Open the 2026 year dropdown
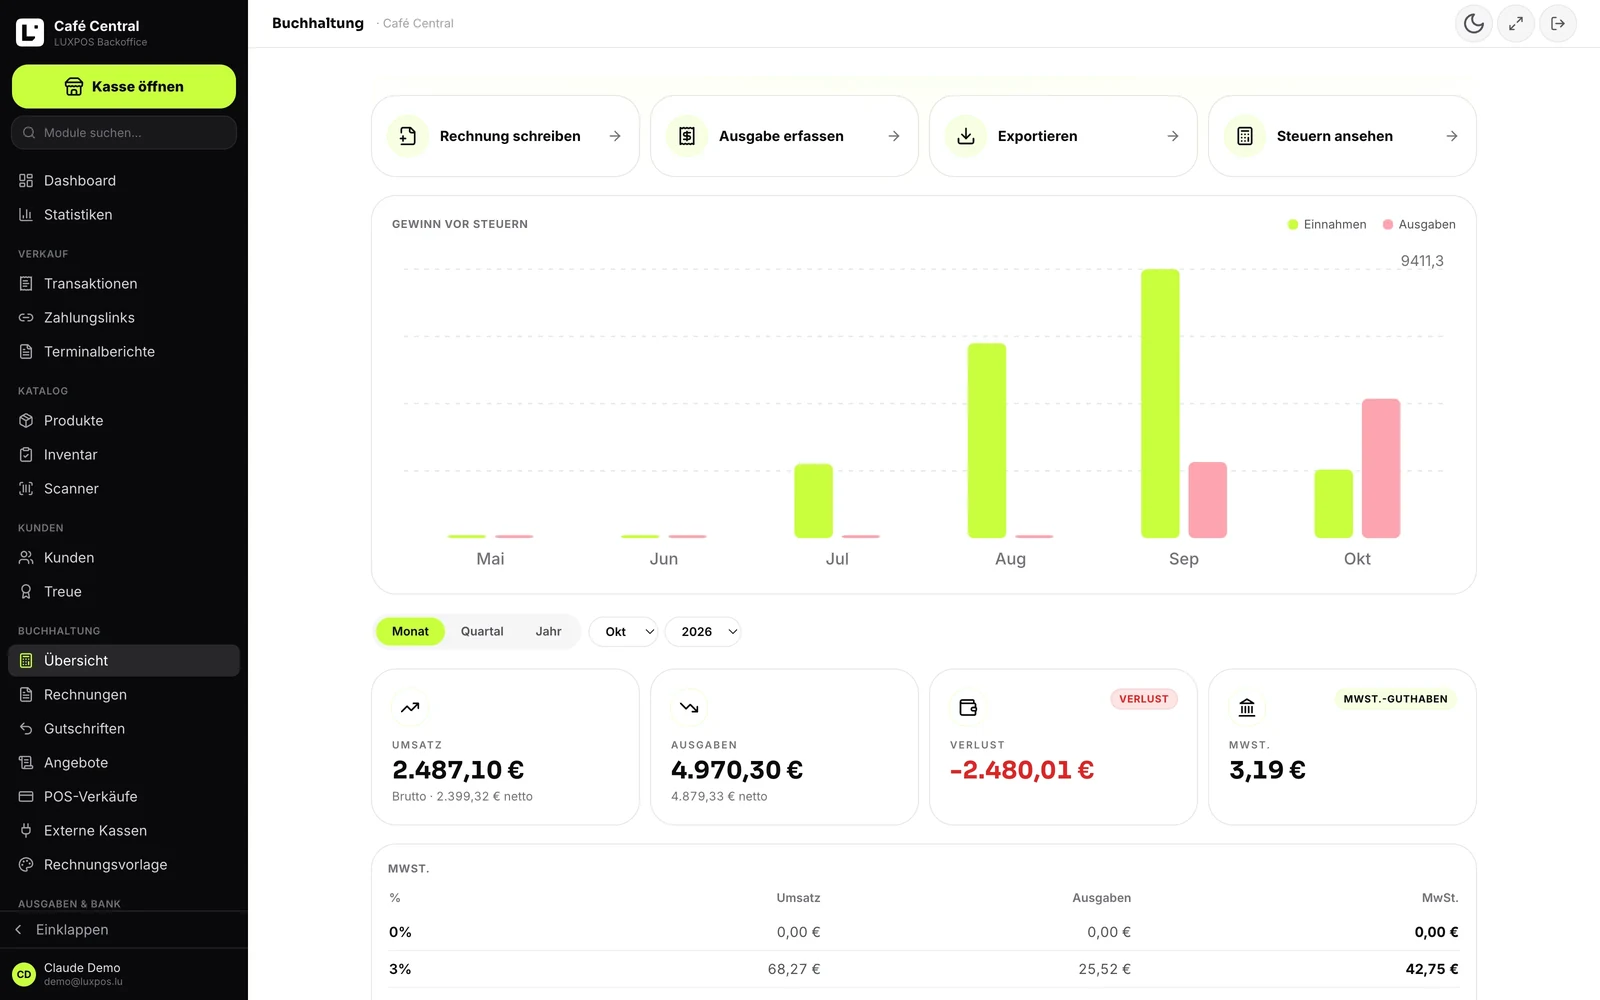1600x1000 pixels. [x=703, y=631]
